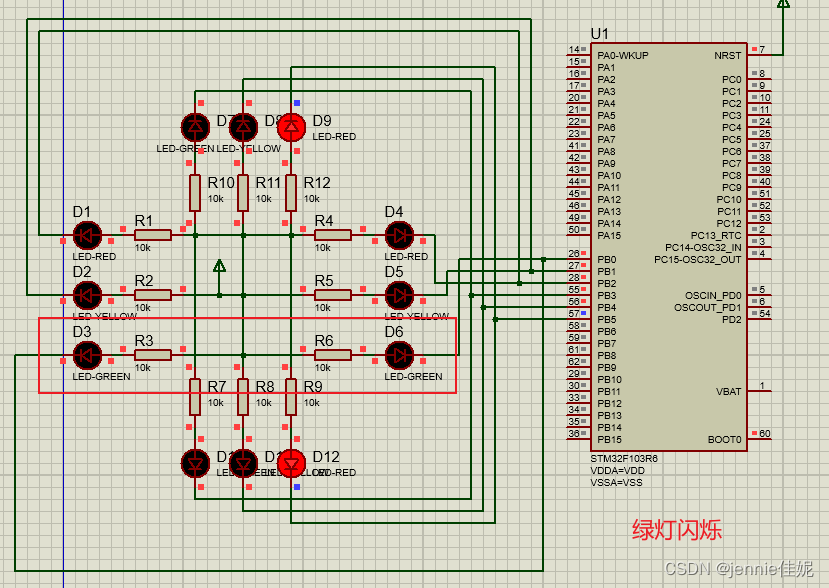Select resistor R6 body

point(333,355)
